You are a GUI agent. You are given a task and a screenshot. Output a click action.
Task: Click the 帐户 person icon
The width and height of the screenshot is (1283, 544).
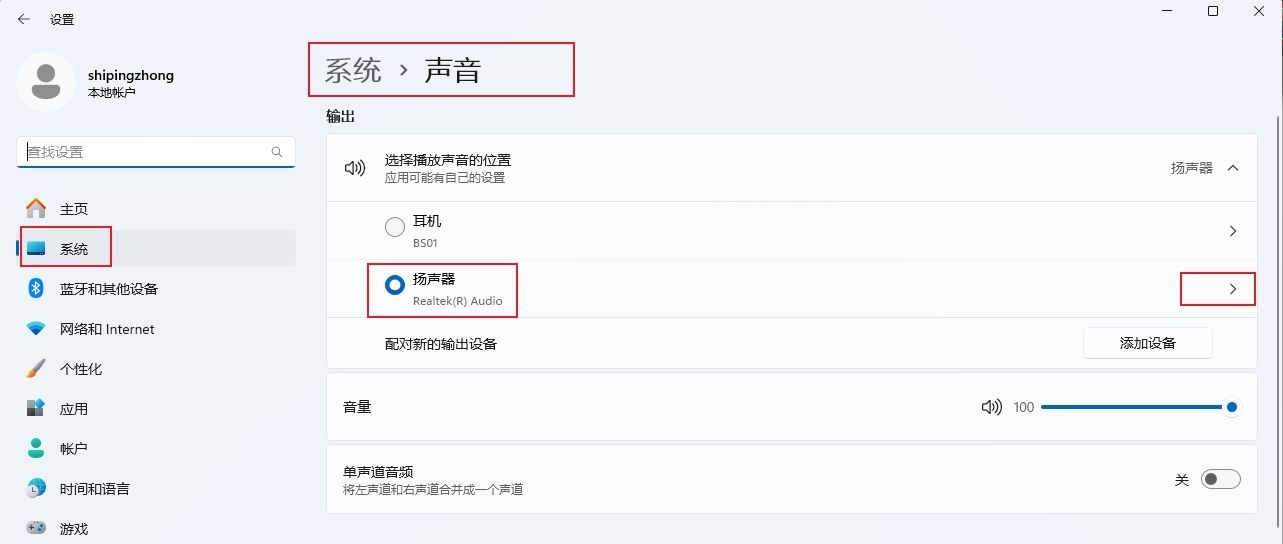(36, 449)
